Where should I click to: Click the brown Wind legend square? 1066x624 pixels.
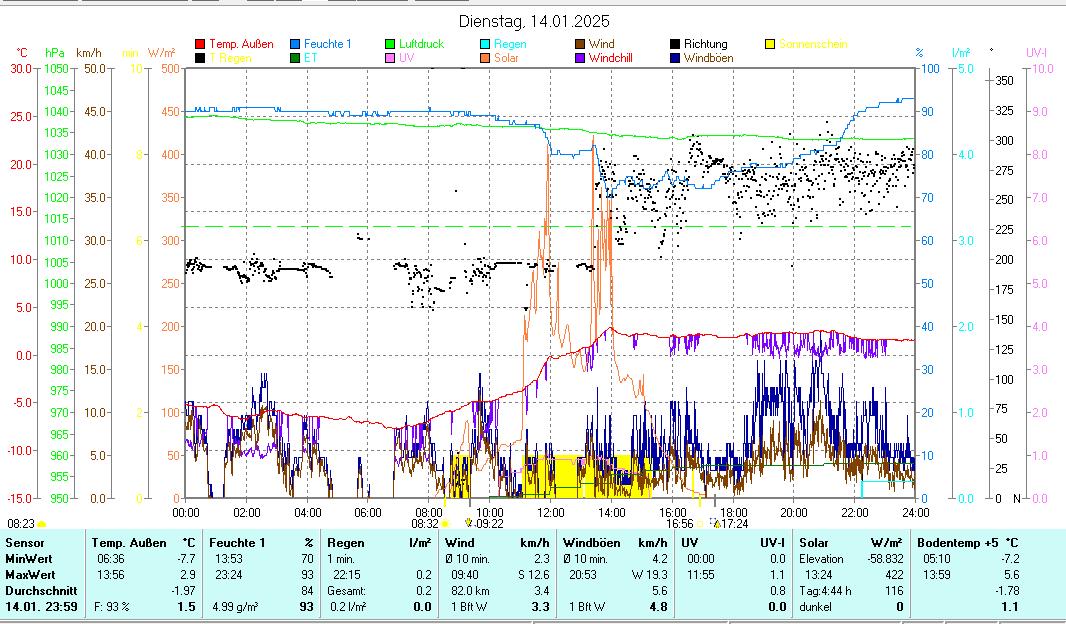click(x=580, y=44)
